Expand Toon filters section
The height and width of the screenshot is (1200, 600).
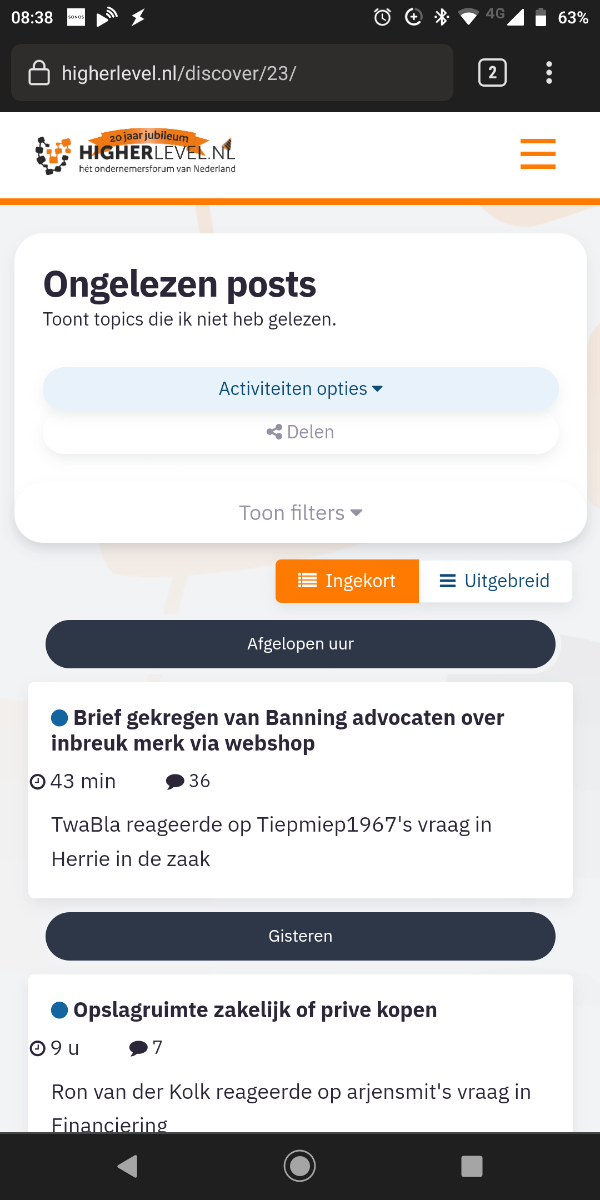click(x=300, y=513)
